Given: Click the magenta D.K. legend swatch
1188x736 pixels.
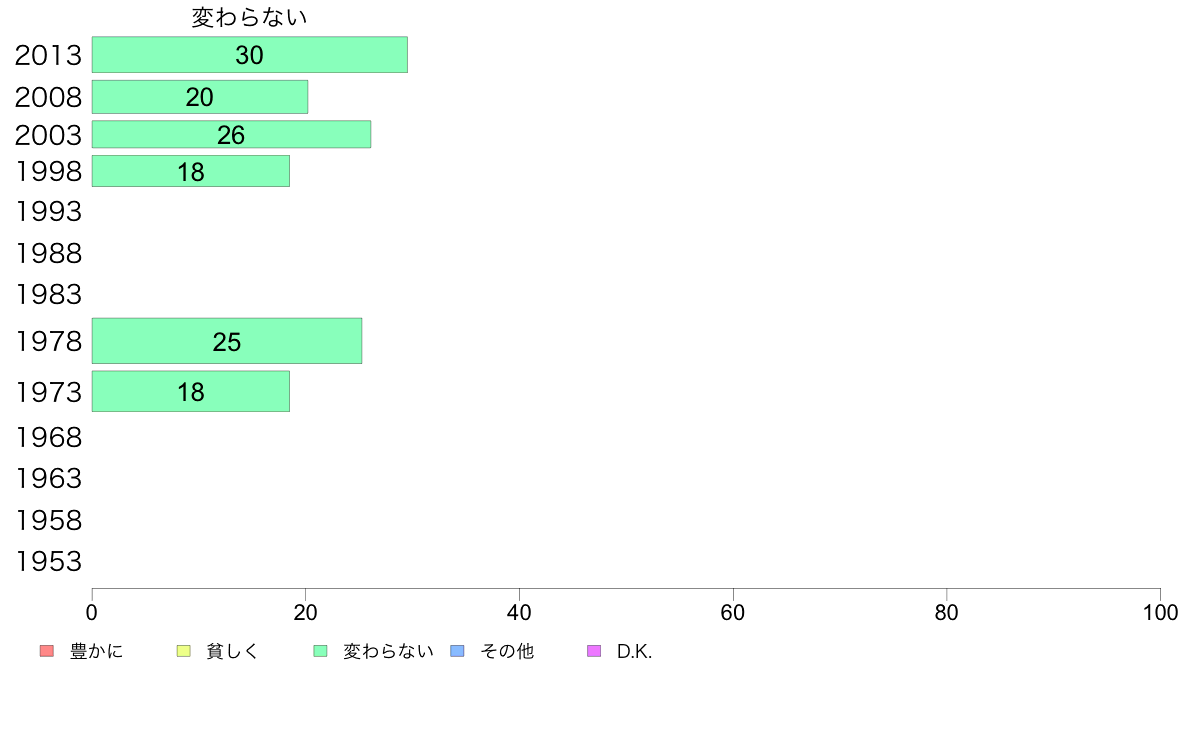Looking at the screenshot, I should [x=594, y=651].
